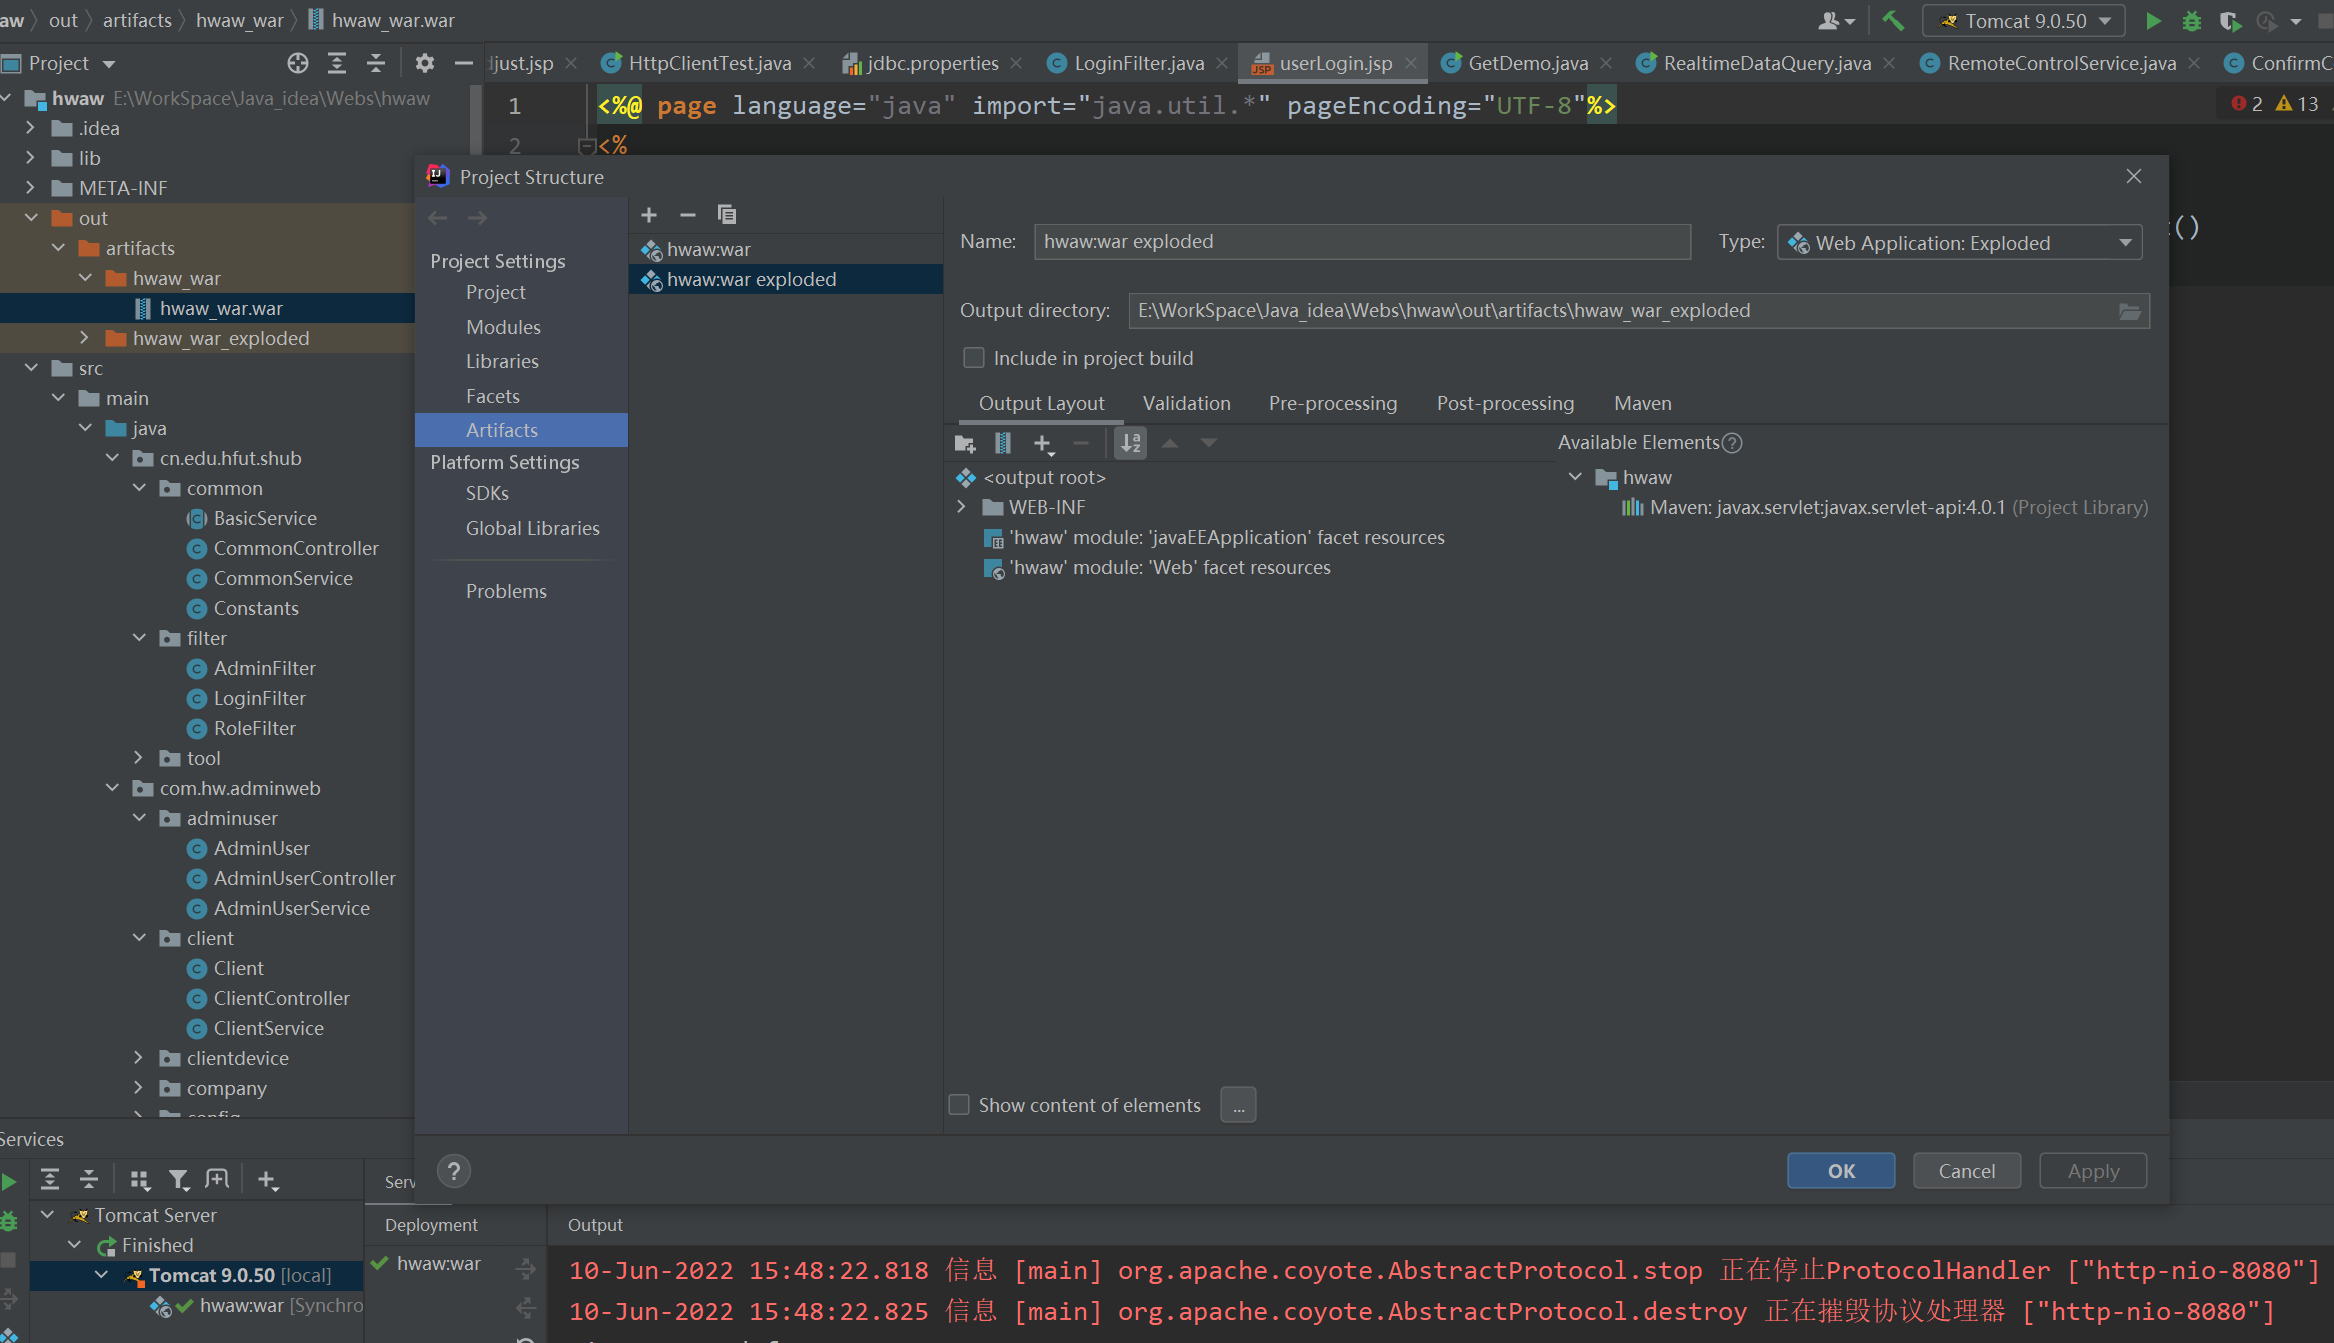Open the artifact Type dropdown
The height and width of the screenshot is (1343, 2334).
click(1959, 243)
